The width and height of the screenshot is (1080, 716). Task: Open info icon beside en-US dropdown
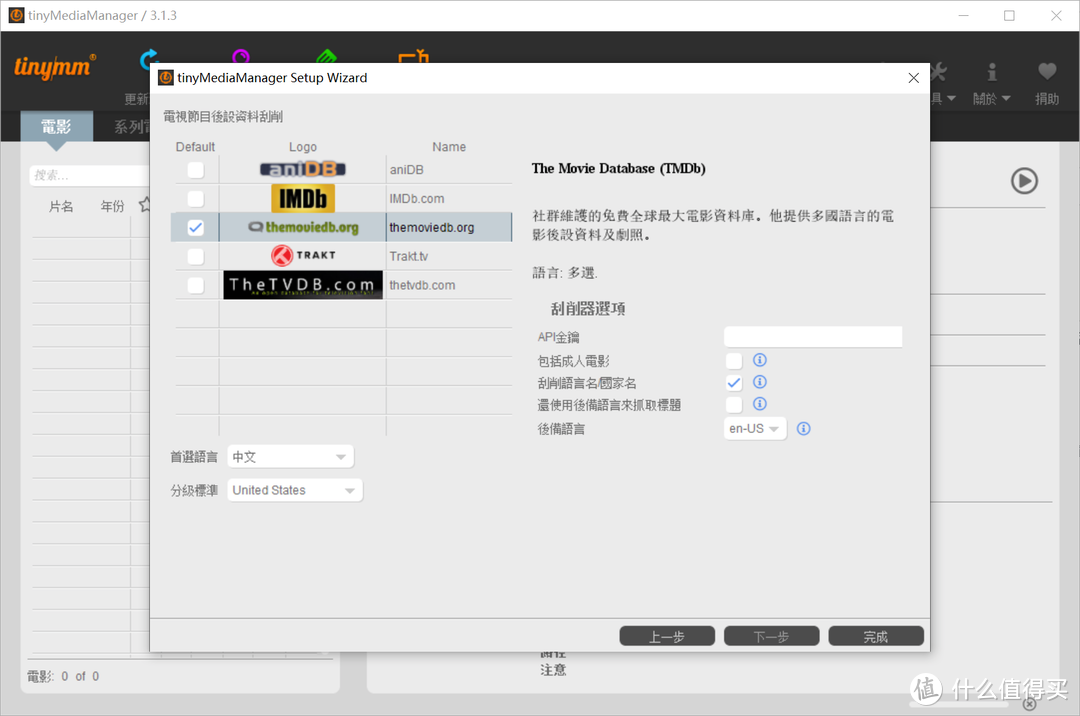[803, 429]
